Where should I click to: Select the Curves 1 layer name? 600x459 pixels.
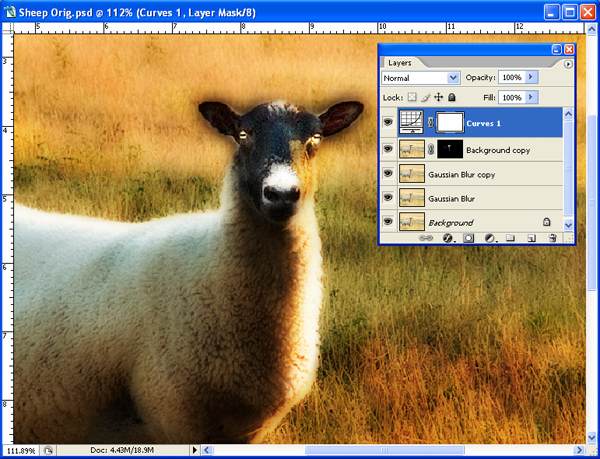point(483,124)
